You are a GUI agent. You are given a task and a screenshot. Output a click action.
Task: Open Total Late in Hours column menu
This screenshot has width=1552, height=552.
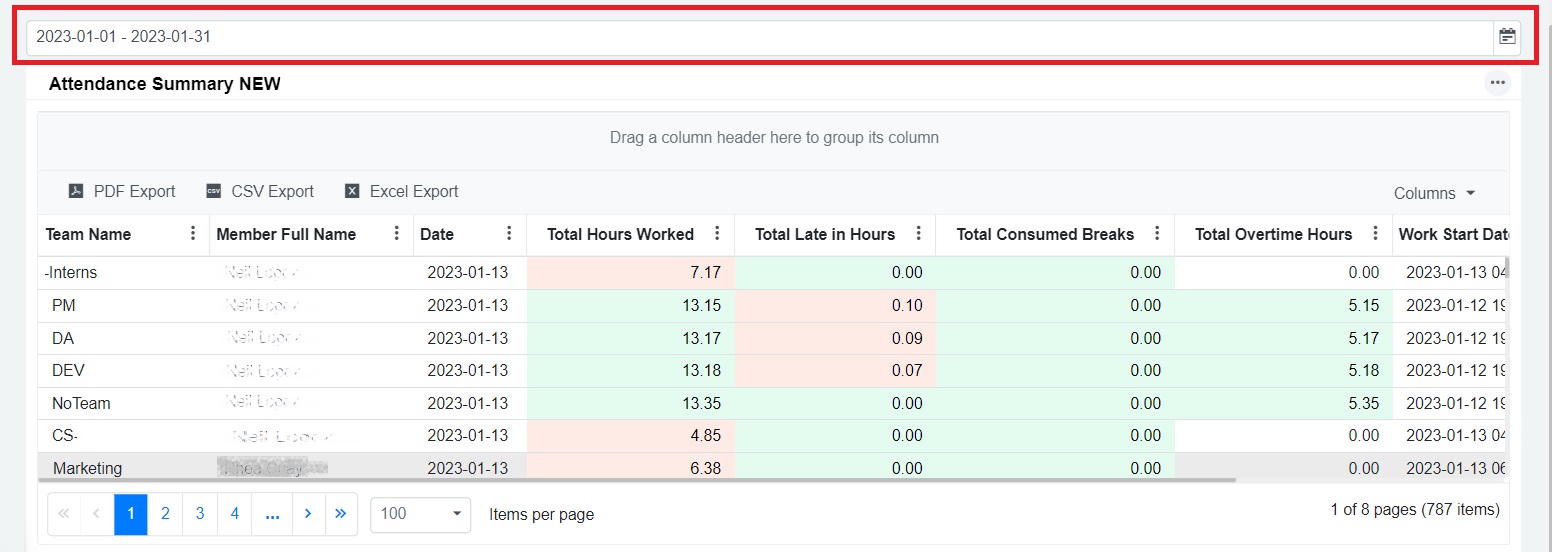(x=918, y=234)
